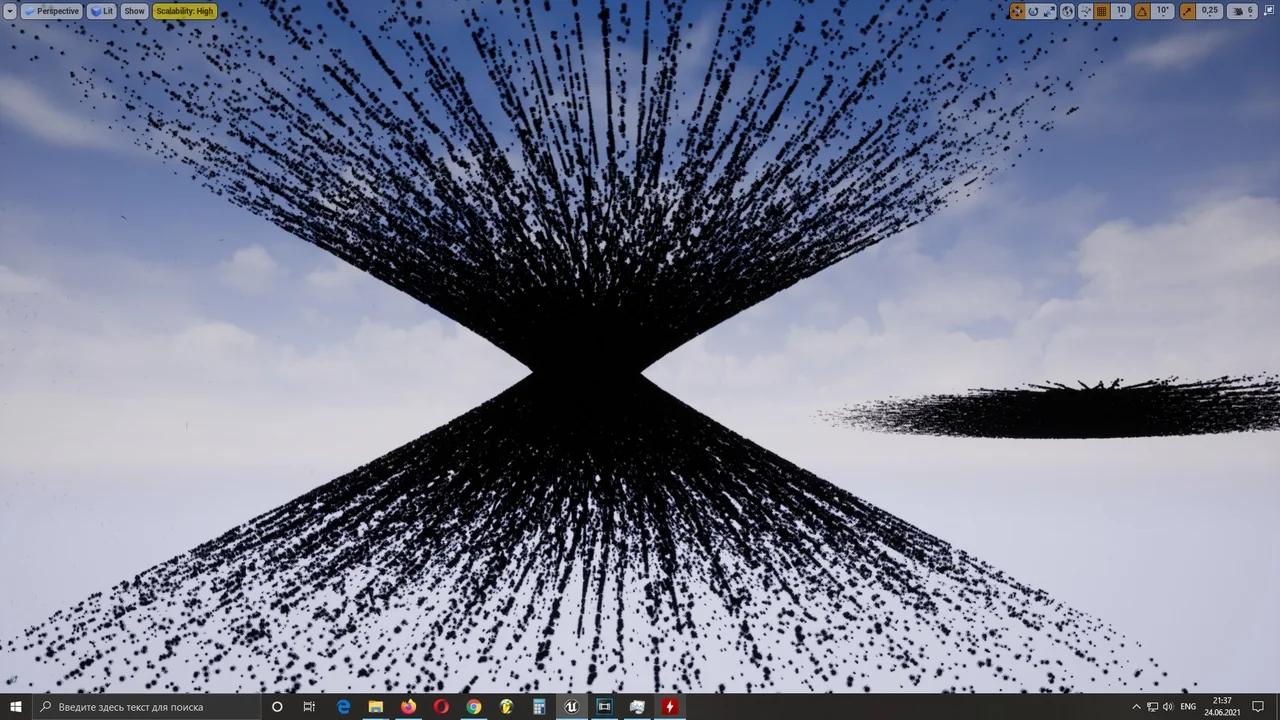Toggle rotation angle snapping
This screenshot has width=1280, height=720.
pyautogui.click(x=1142, y=11)
